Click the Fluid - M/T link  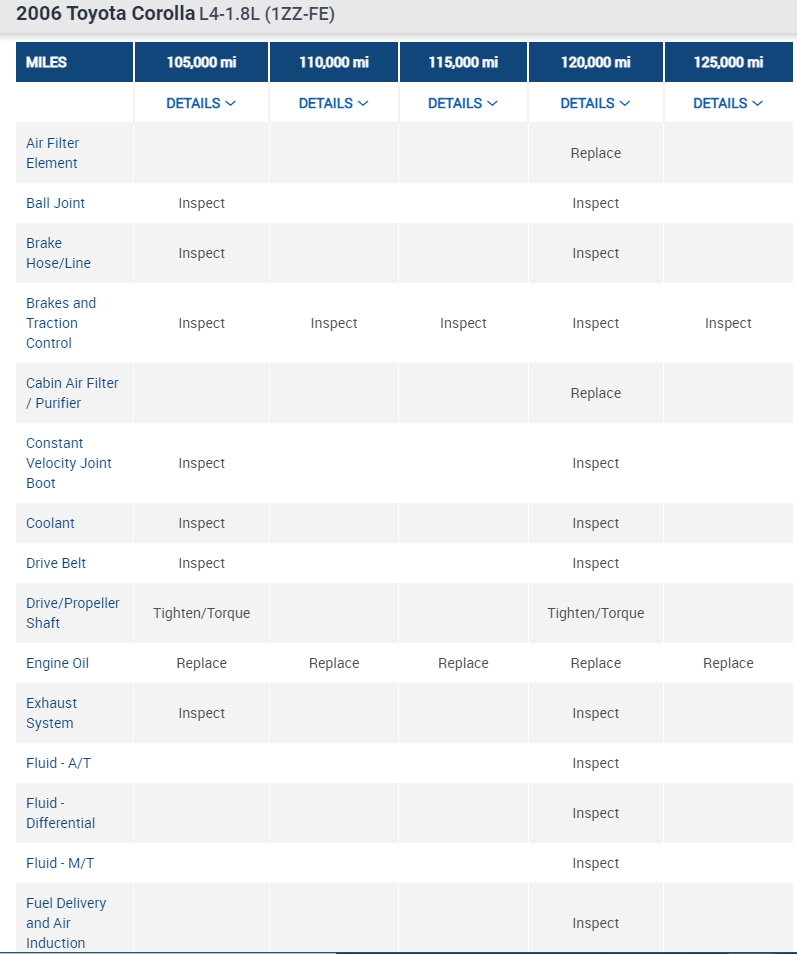point(60,863)
